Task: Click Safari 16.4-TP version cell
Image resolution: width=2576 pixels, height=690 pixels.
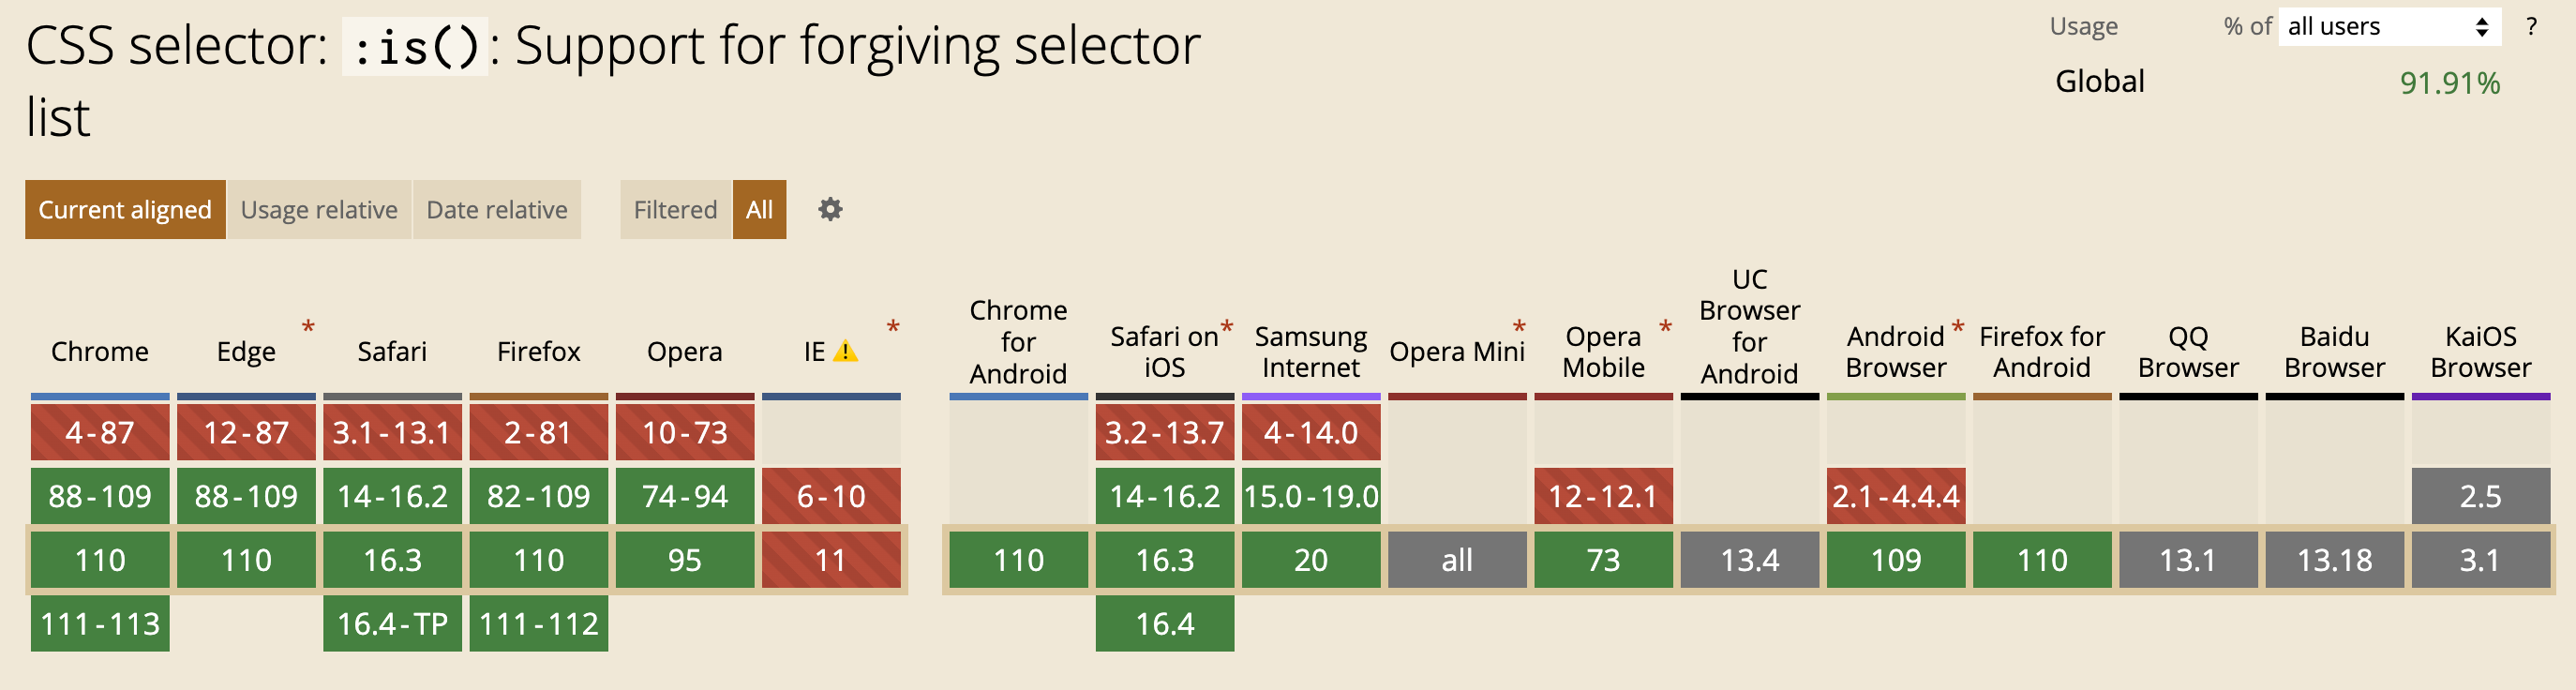Action: [x=392, y=624]
